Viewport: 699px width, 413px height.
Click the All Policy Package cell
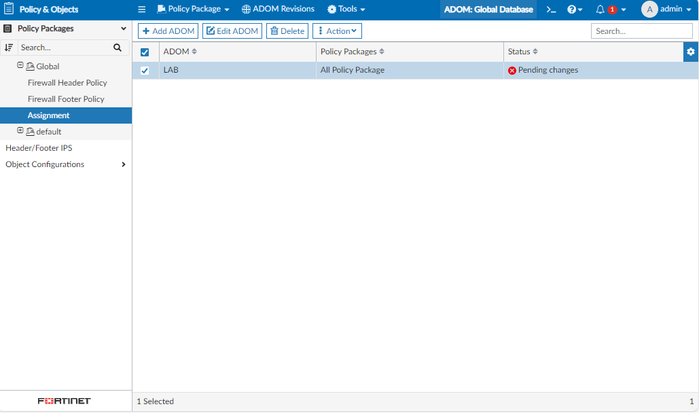[410, 70]
